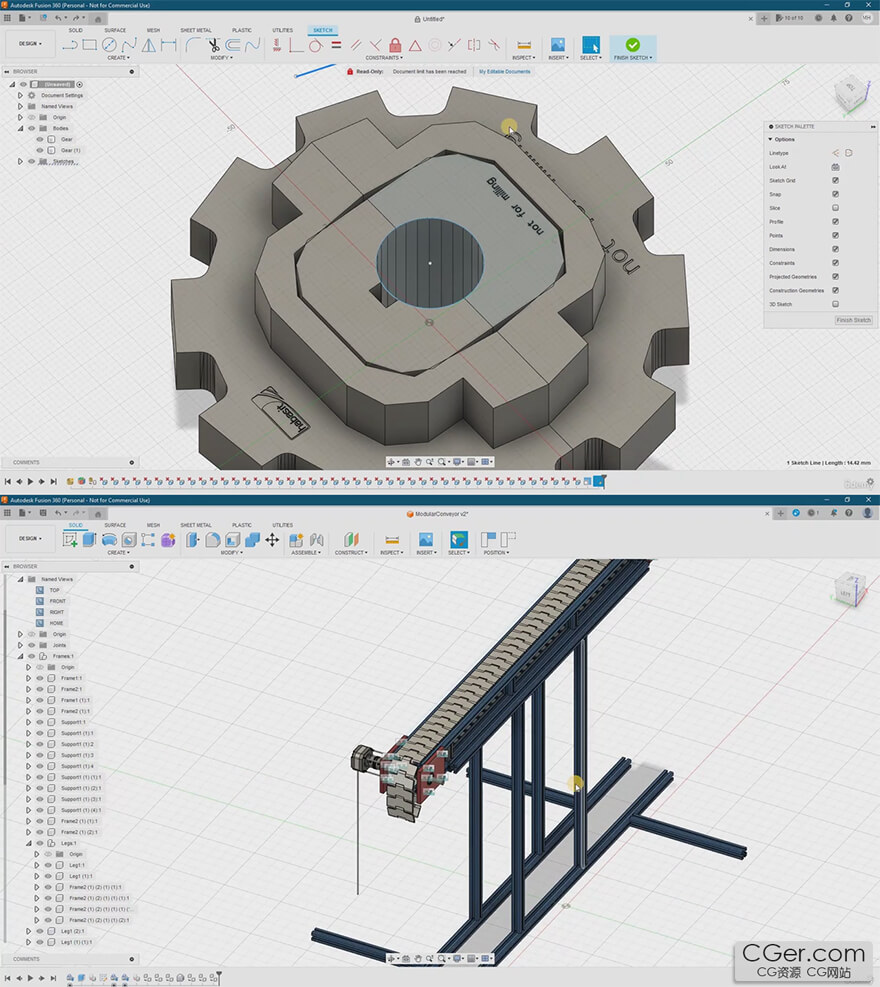Click the Insert image icon in top toolbar
This screenshot has width=880, height=987.
557,45
